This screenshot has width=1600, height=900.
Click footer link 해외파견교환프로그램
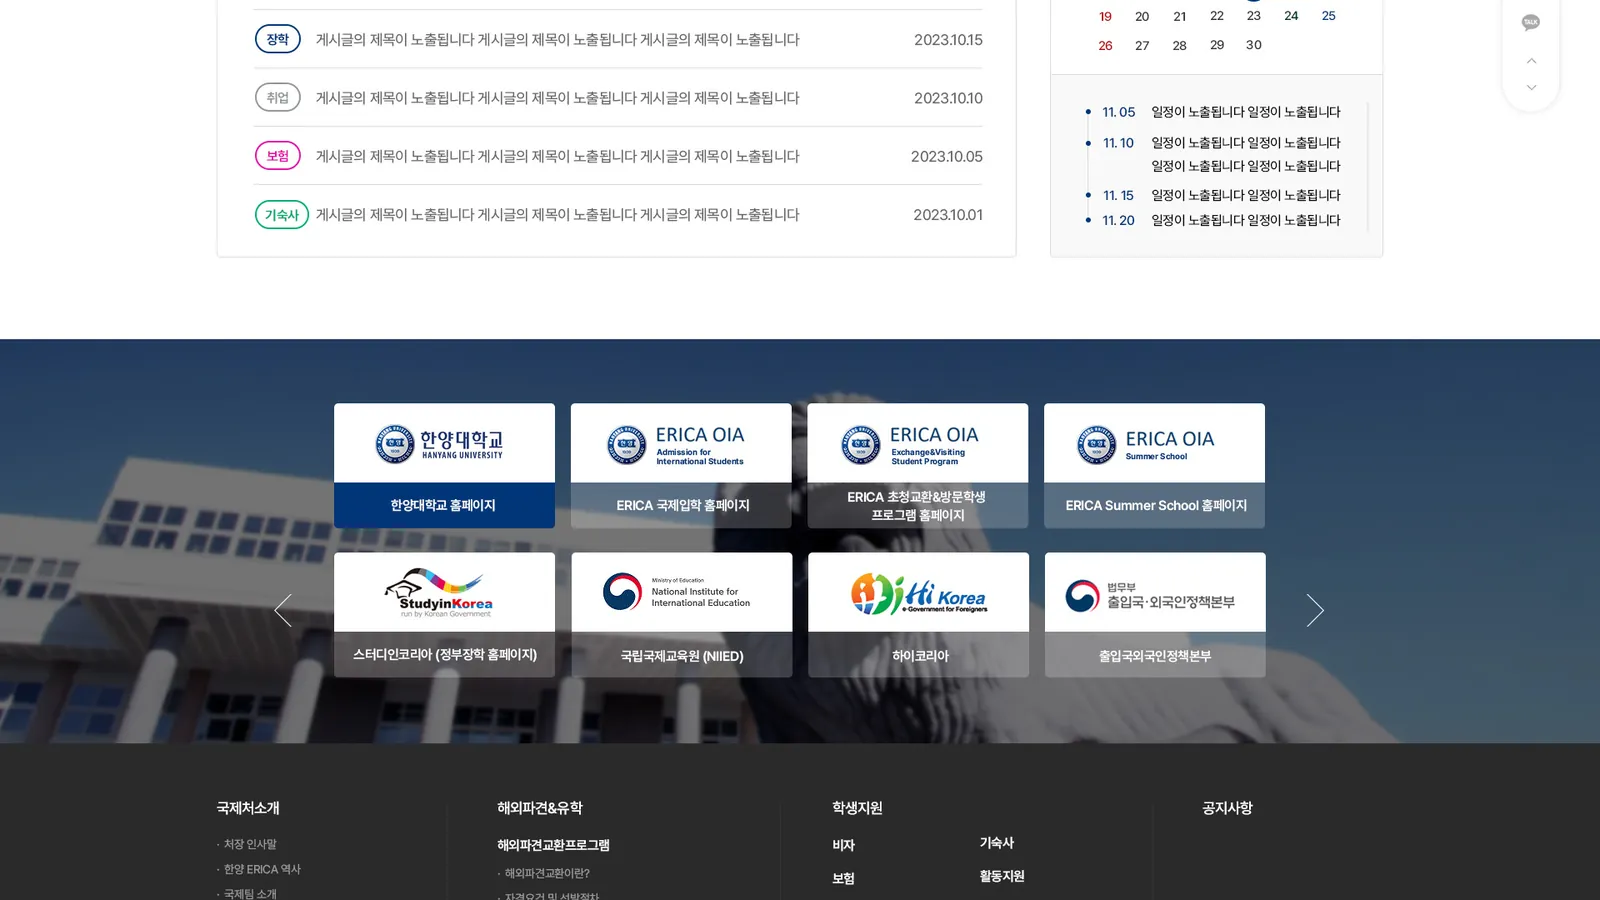[553, 845]
